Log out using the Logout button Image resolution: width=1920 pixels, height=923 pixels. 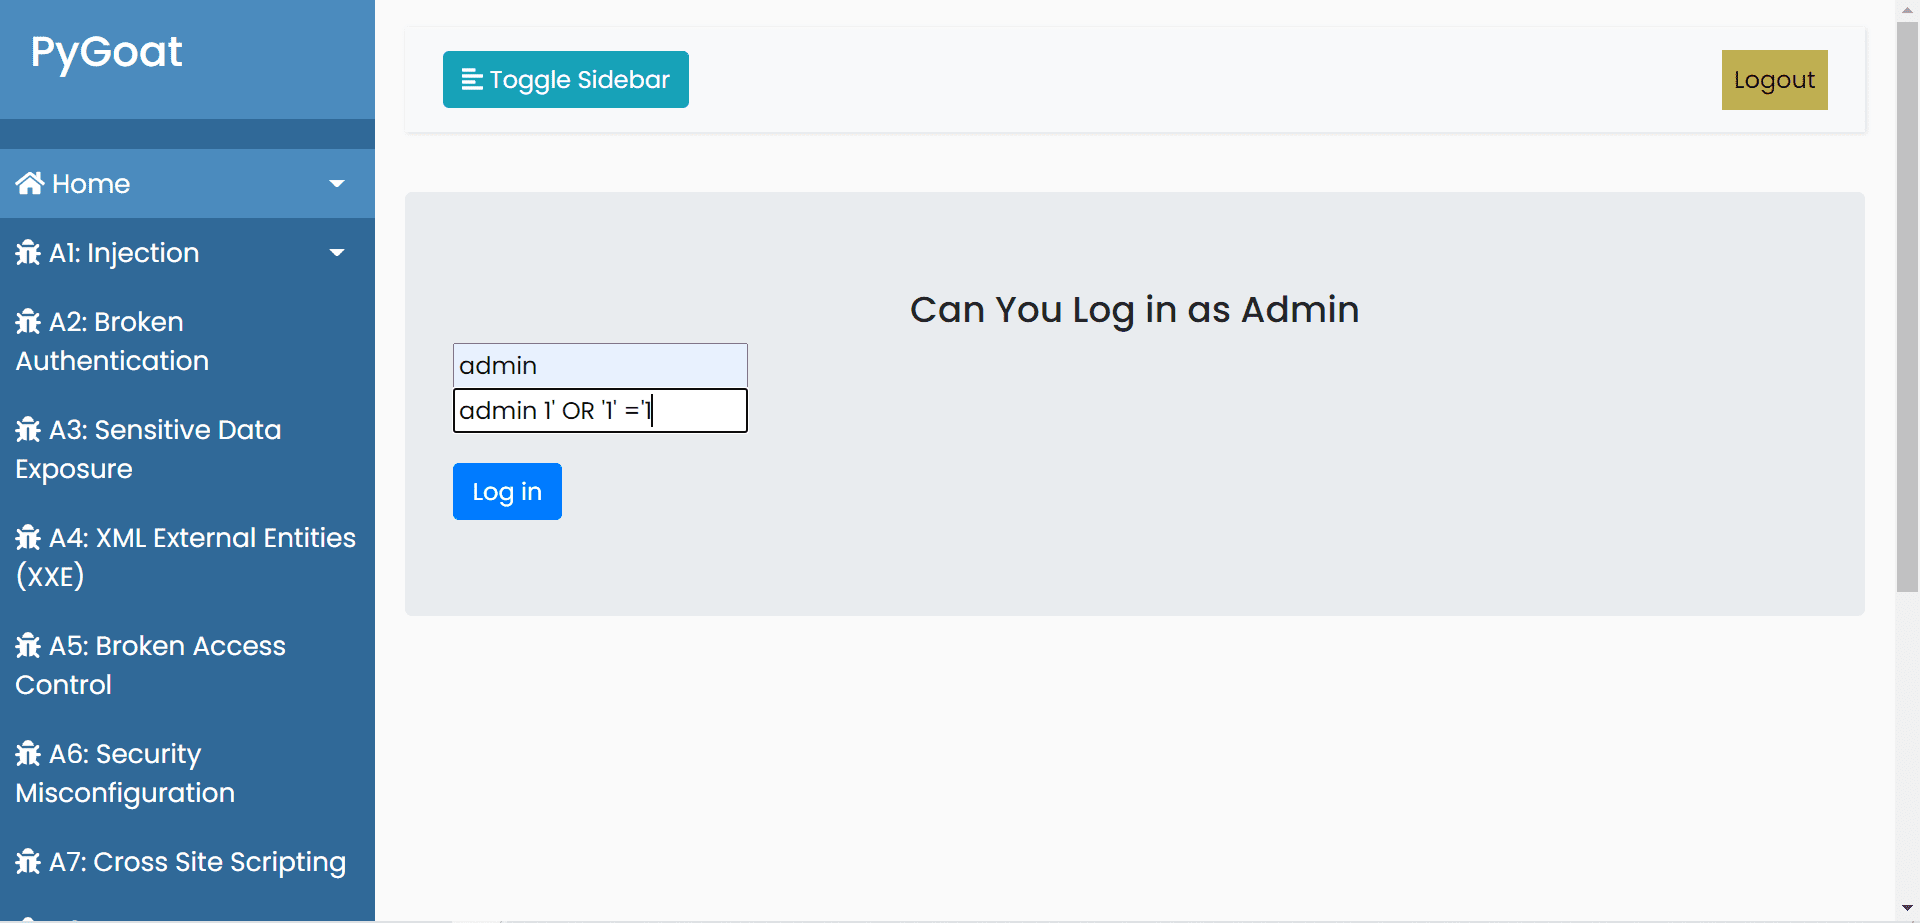1774,80
